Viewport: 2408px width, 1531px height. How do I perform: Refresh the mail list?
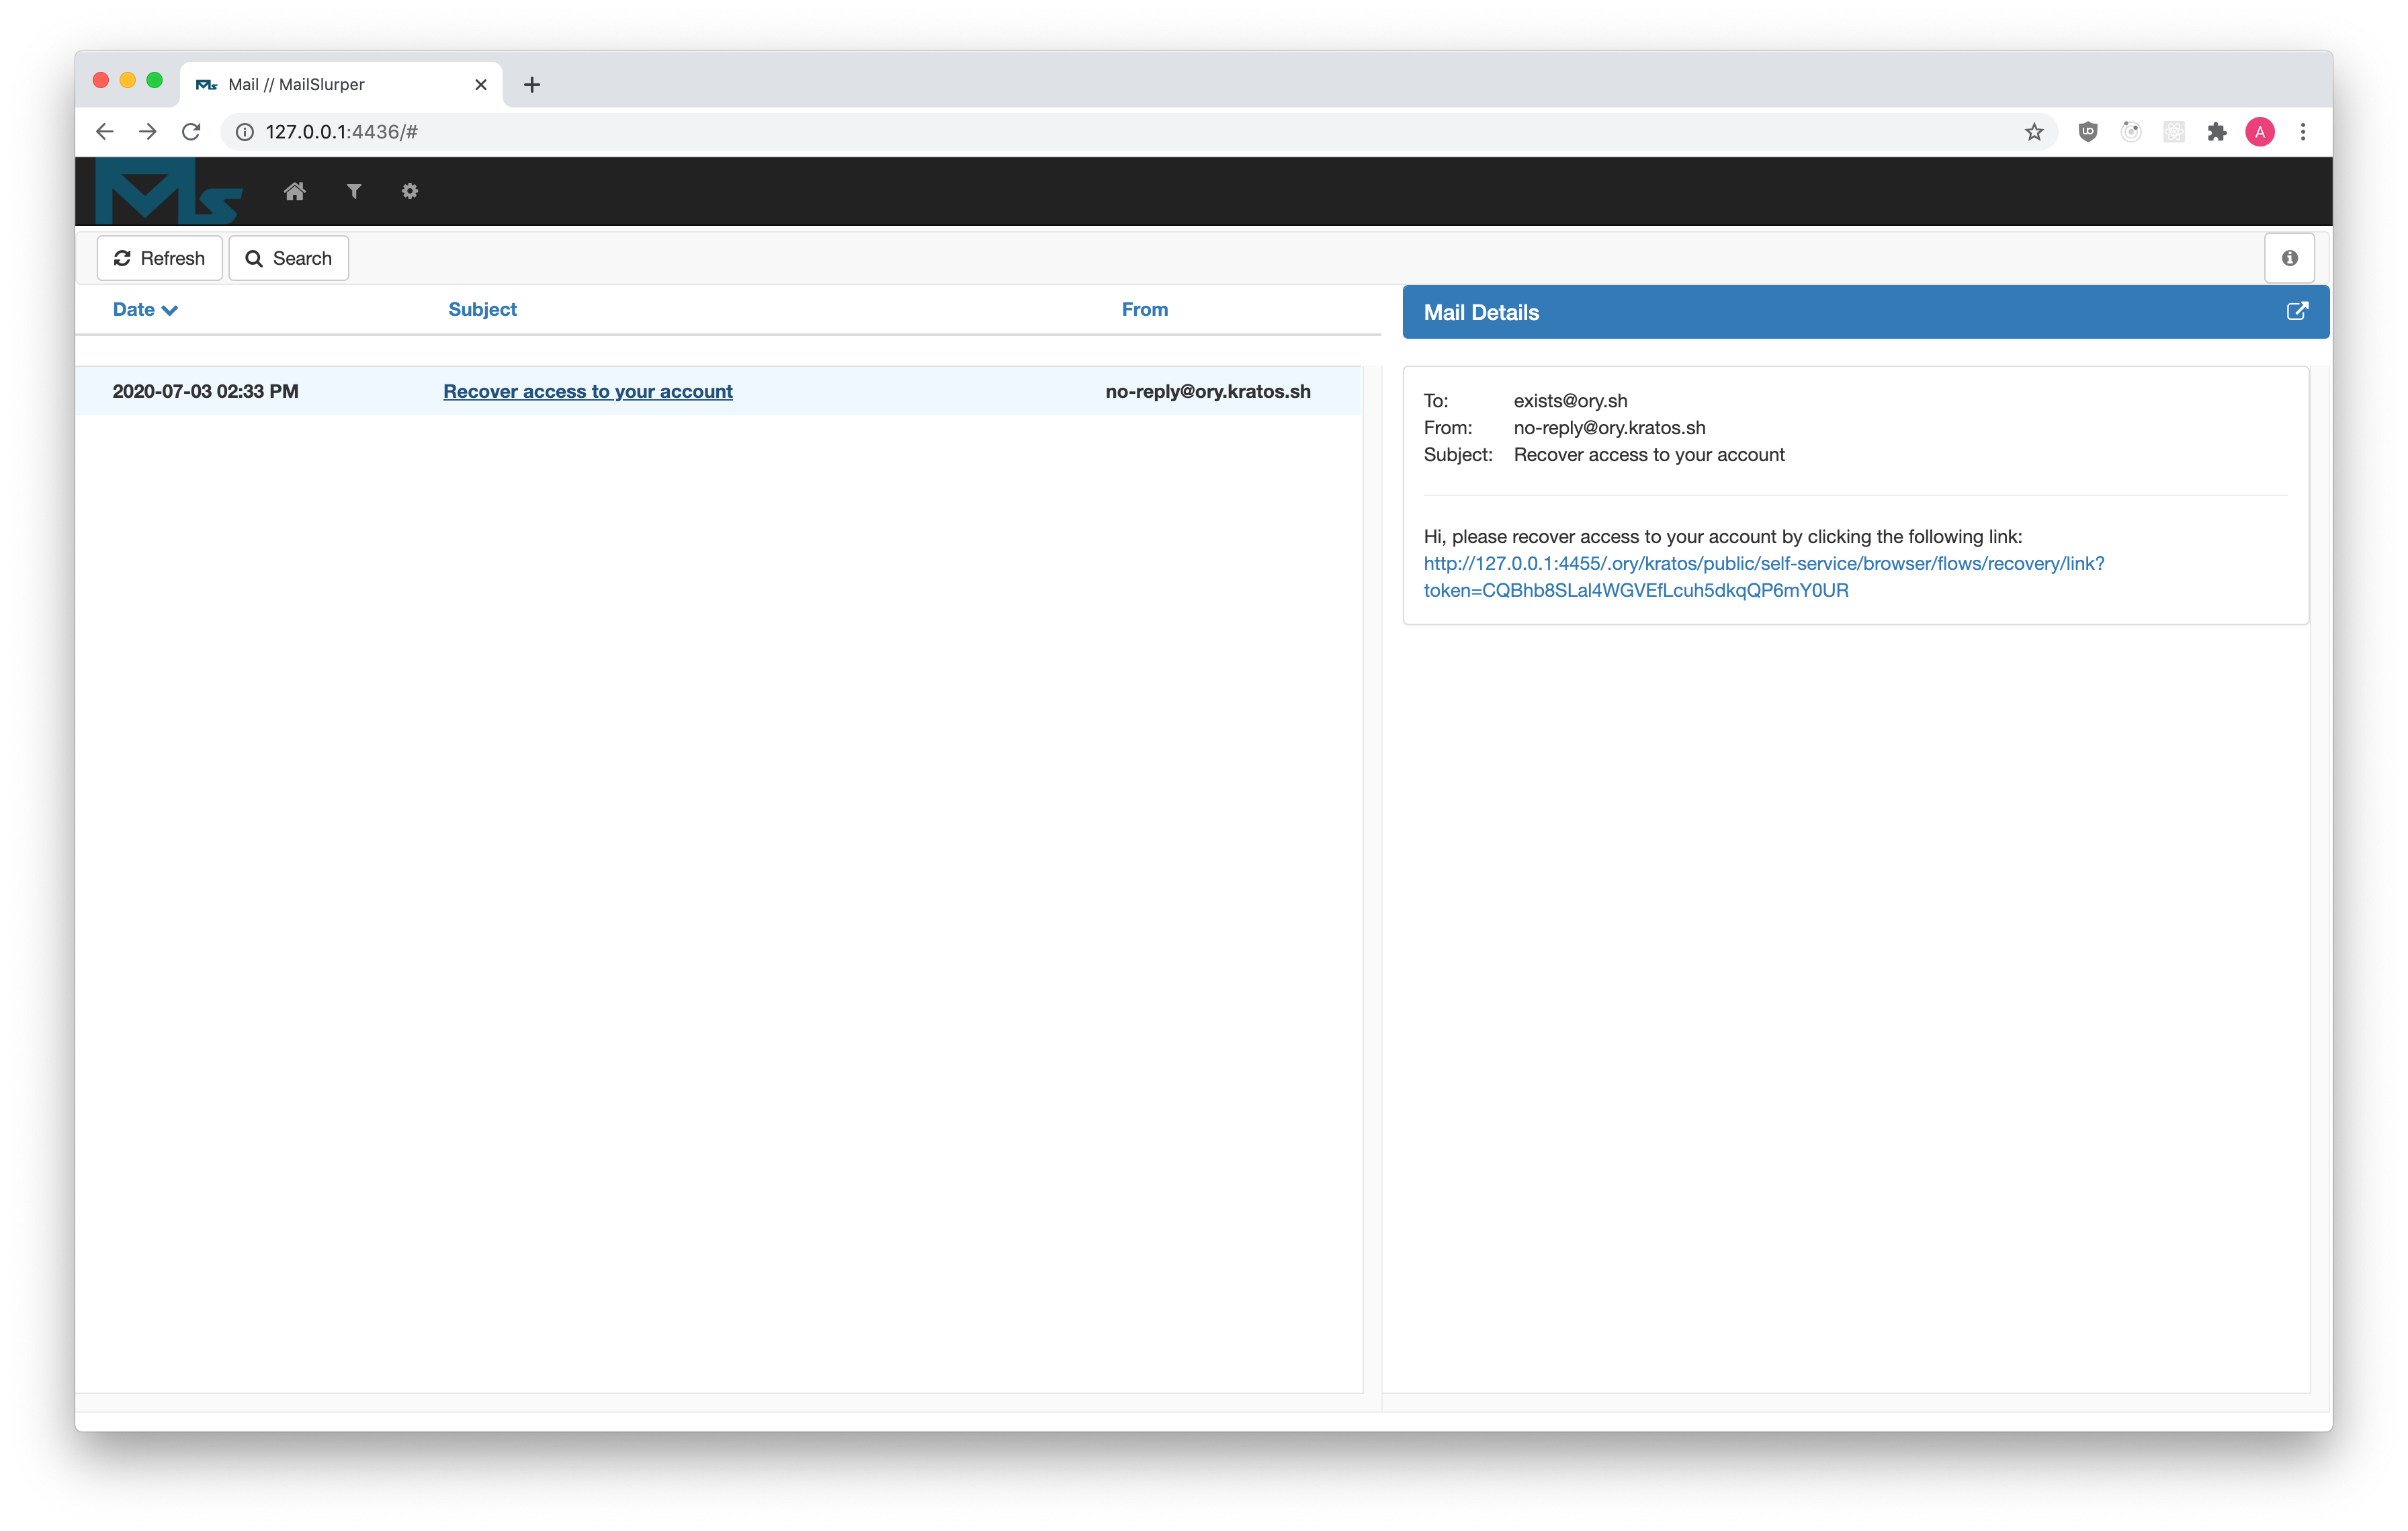(159, 258)
